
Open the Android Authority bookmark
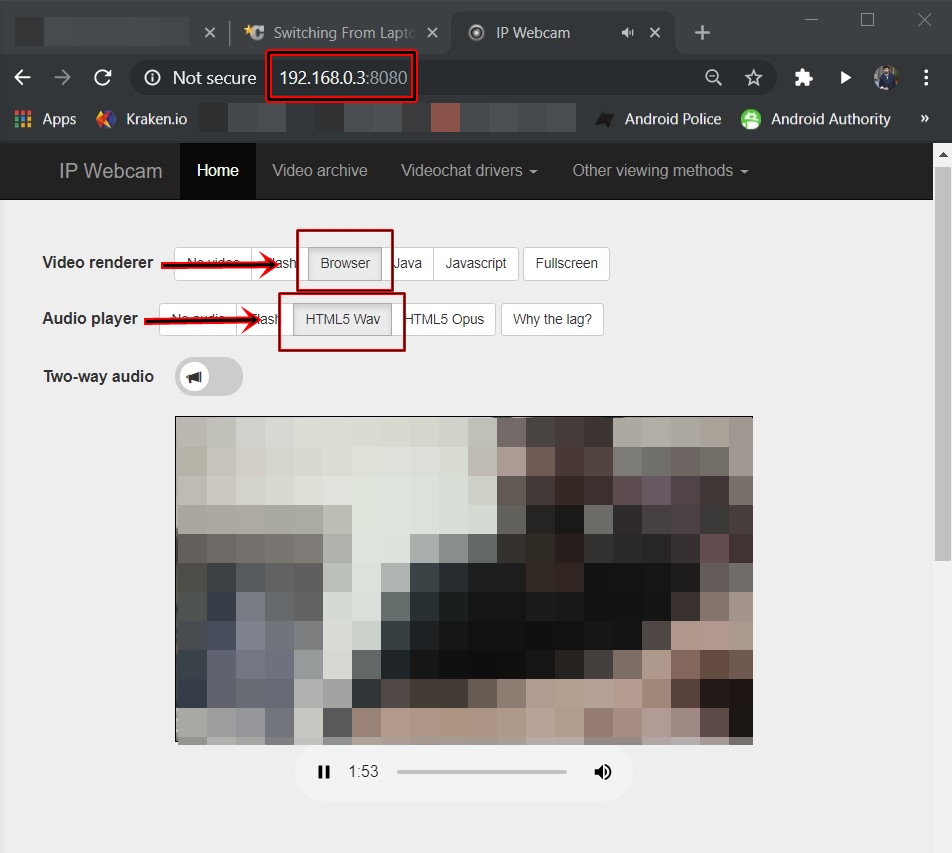pos(816,119)
